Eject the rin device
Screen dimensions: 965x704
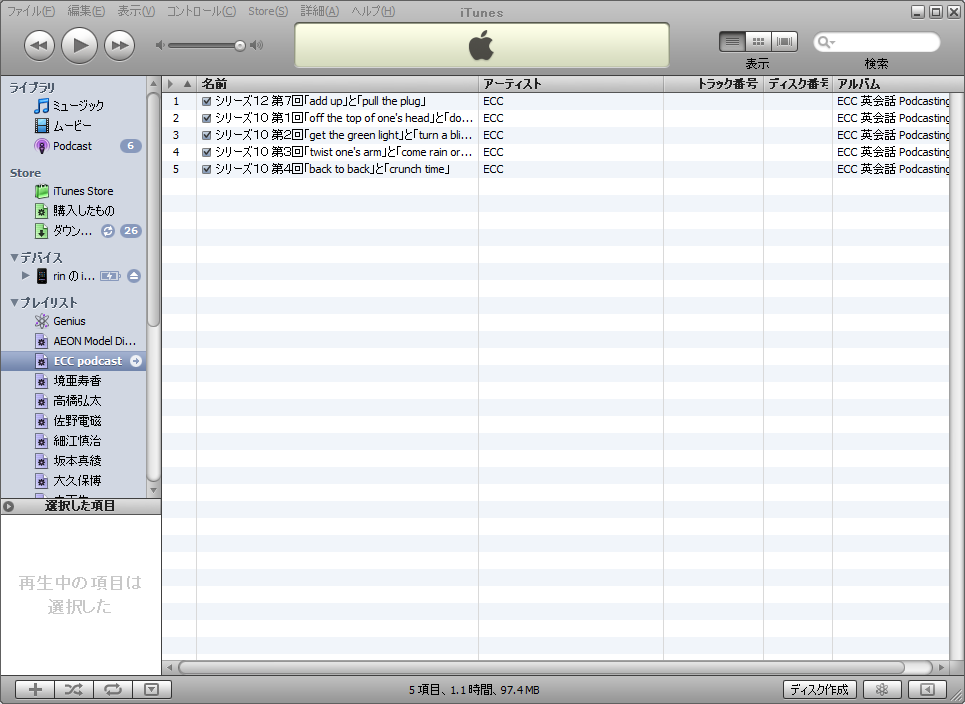[x=134, y=276]
